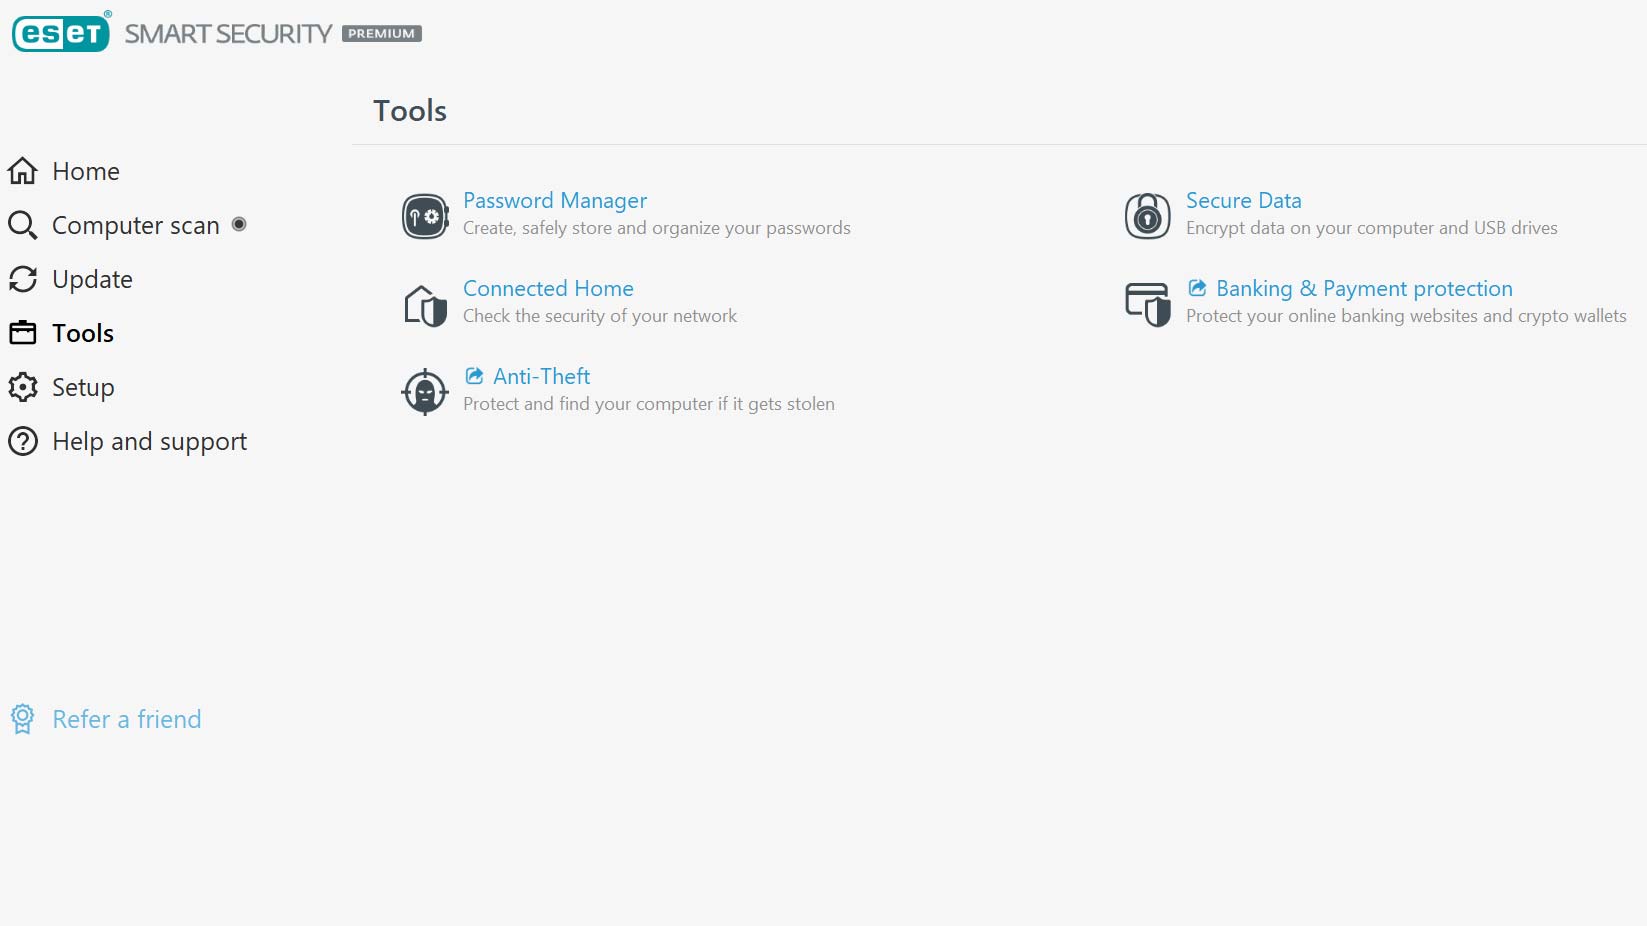The image size is (1647, 926).
Task: Click the Banking & Payment card-shield icon
Action: click(1148, 304)
